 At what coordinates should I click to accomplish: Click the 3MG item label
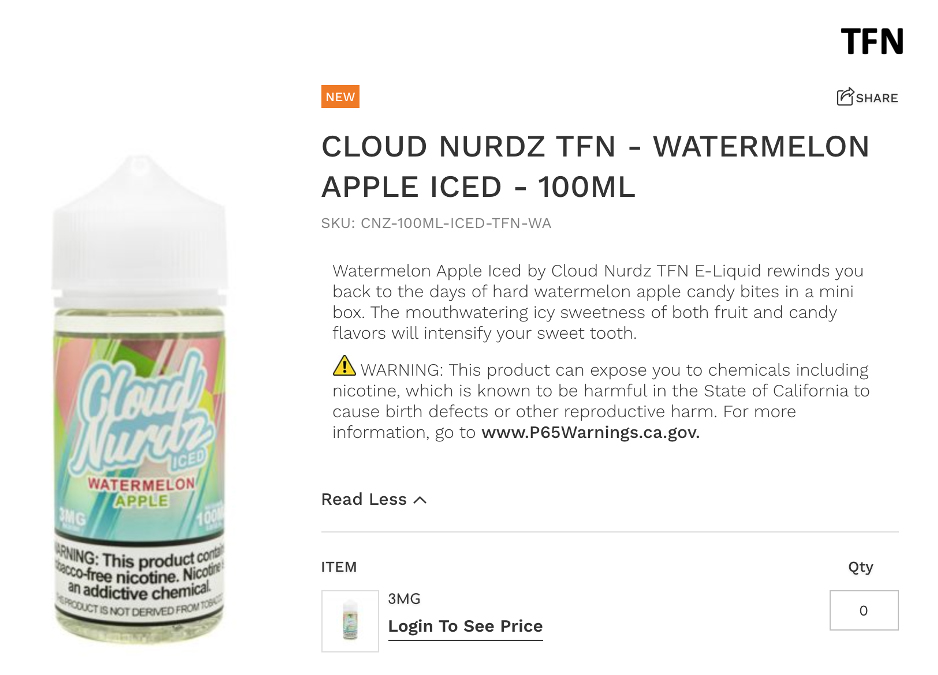tap(404, 598)
